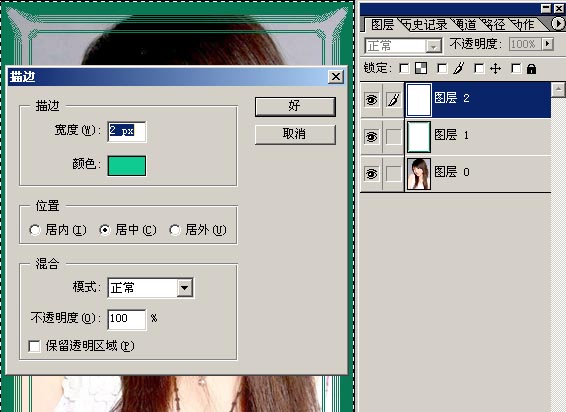
Task: Click the transparency checkerboard lock icon
Action: click(421, 68)
